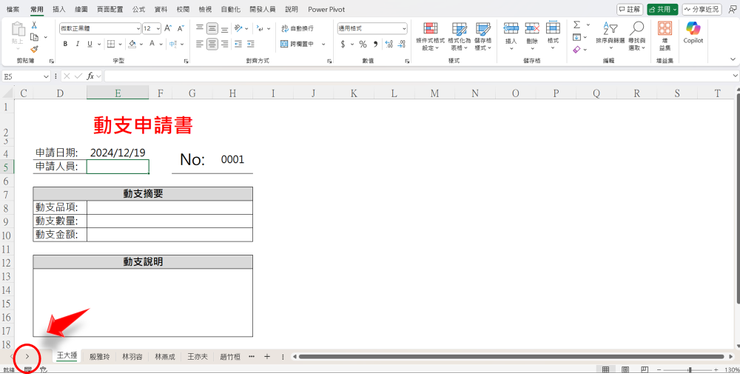
Task: Decrease font size with smaller A icon
Action: tap(180, 29)
